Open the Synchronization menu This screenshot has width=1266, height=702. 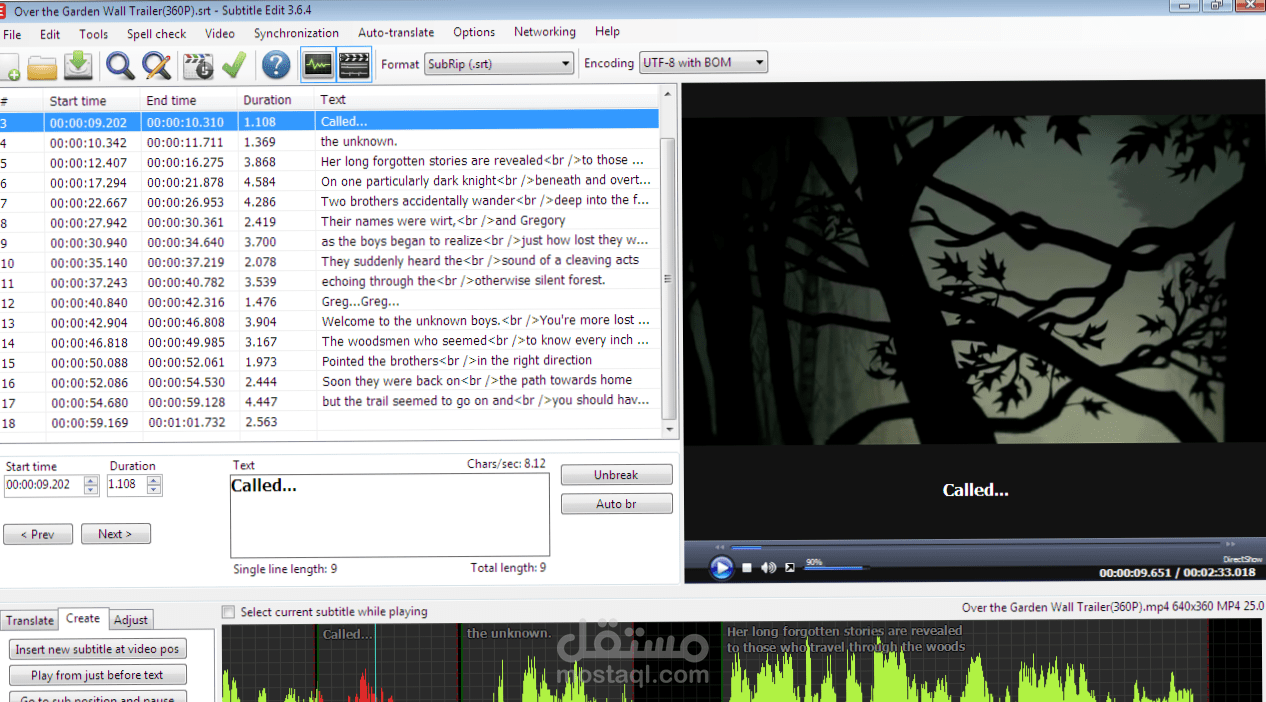click(x=296, y=33)
